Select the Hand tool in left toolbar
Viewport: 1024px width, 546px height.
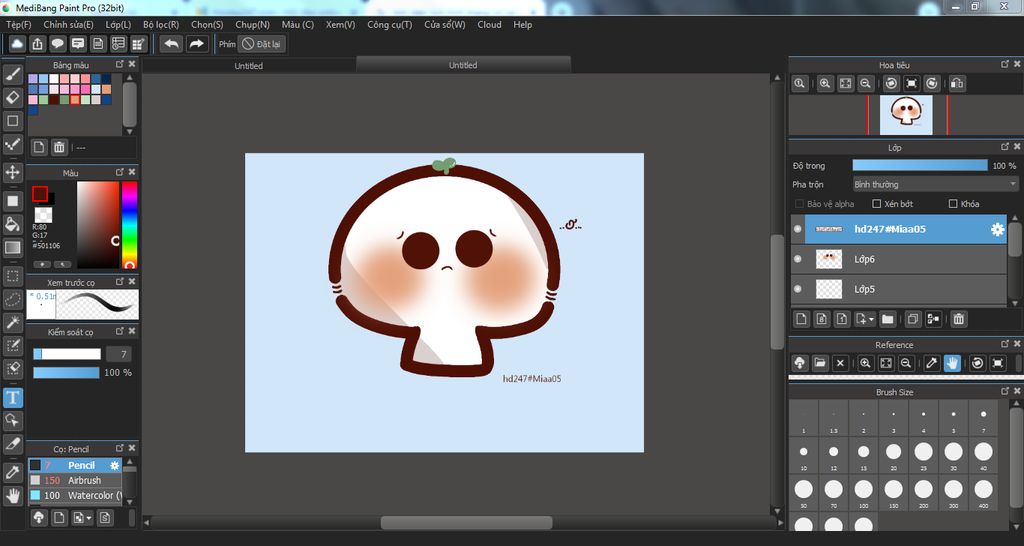pos(12,495)
